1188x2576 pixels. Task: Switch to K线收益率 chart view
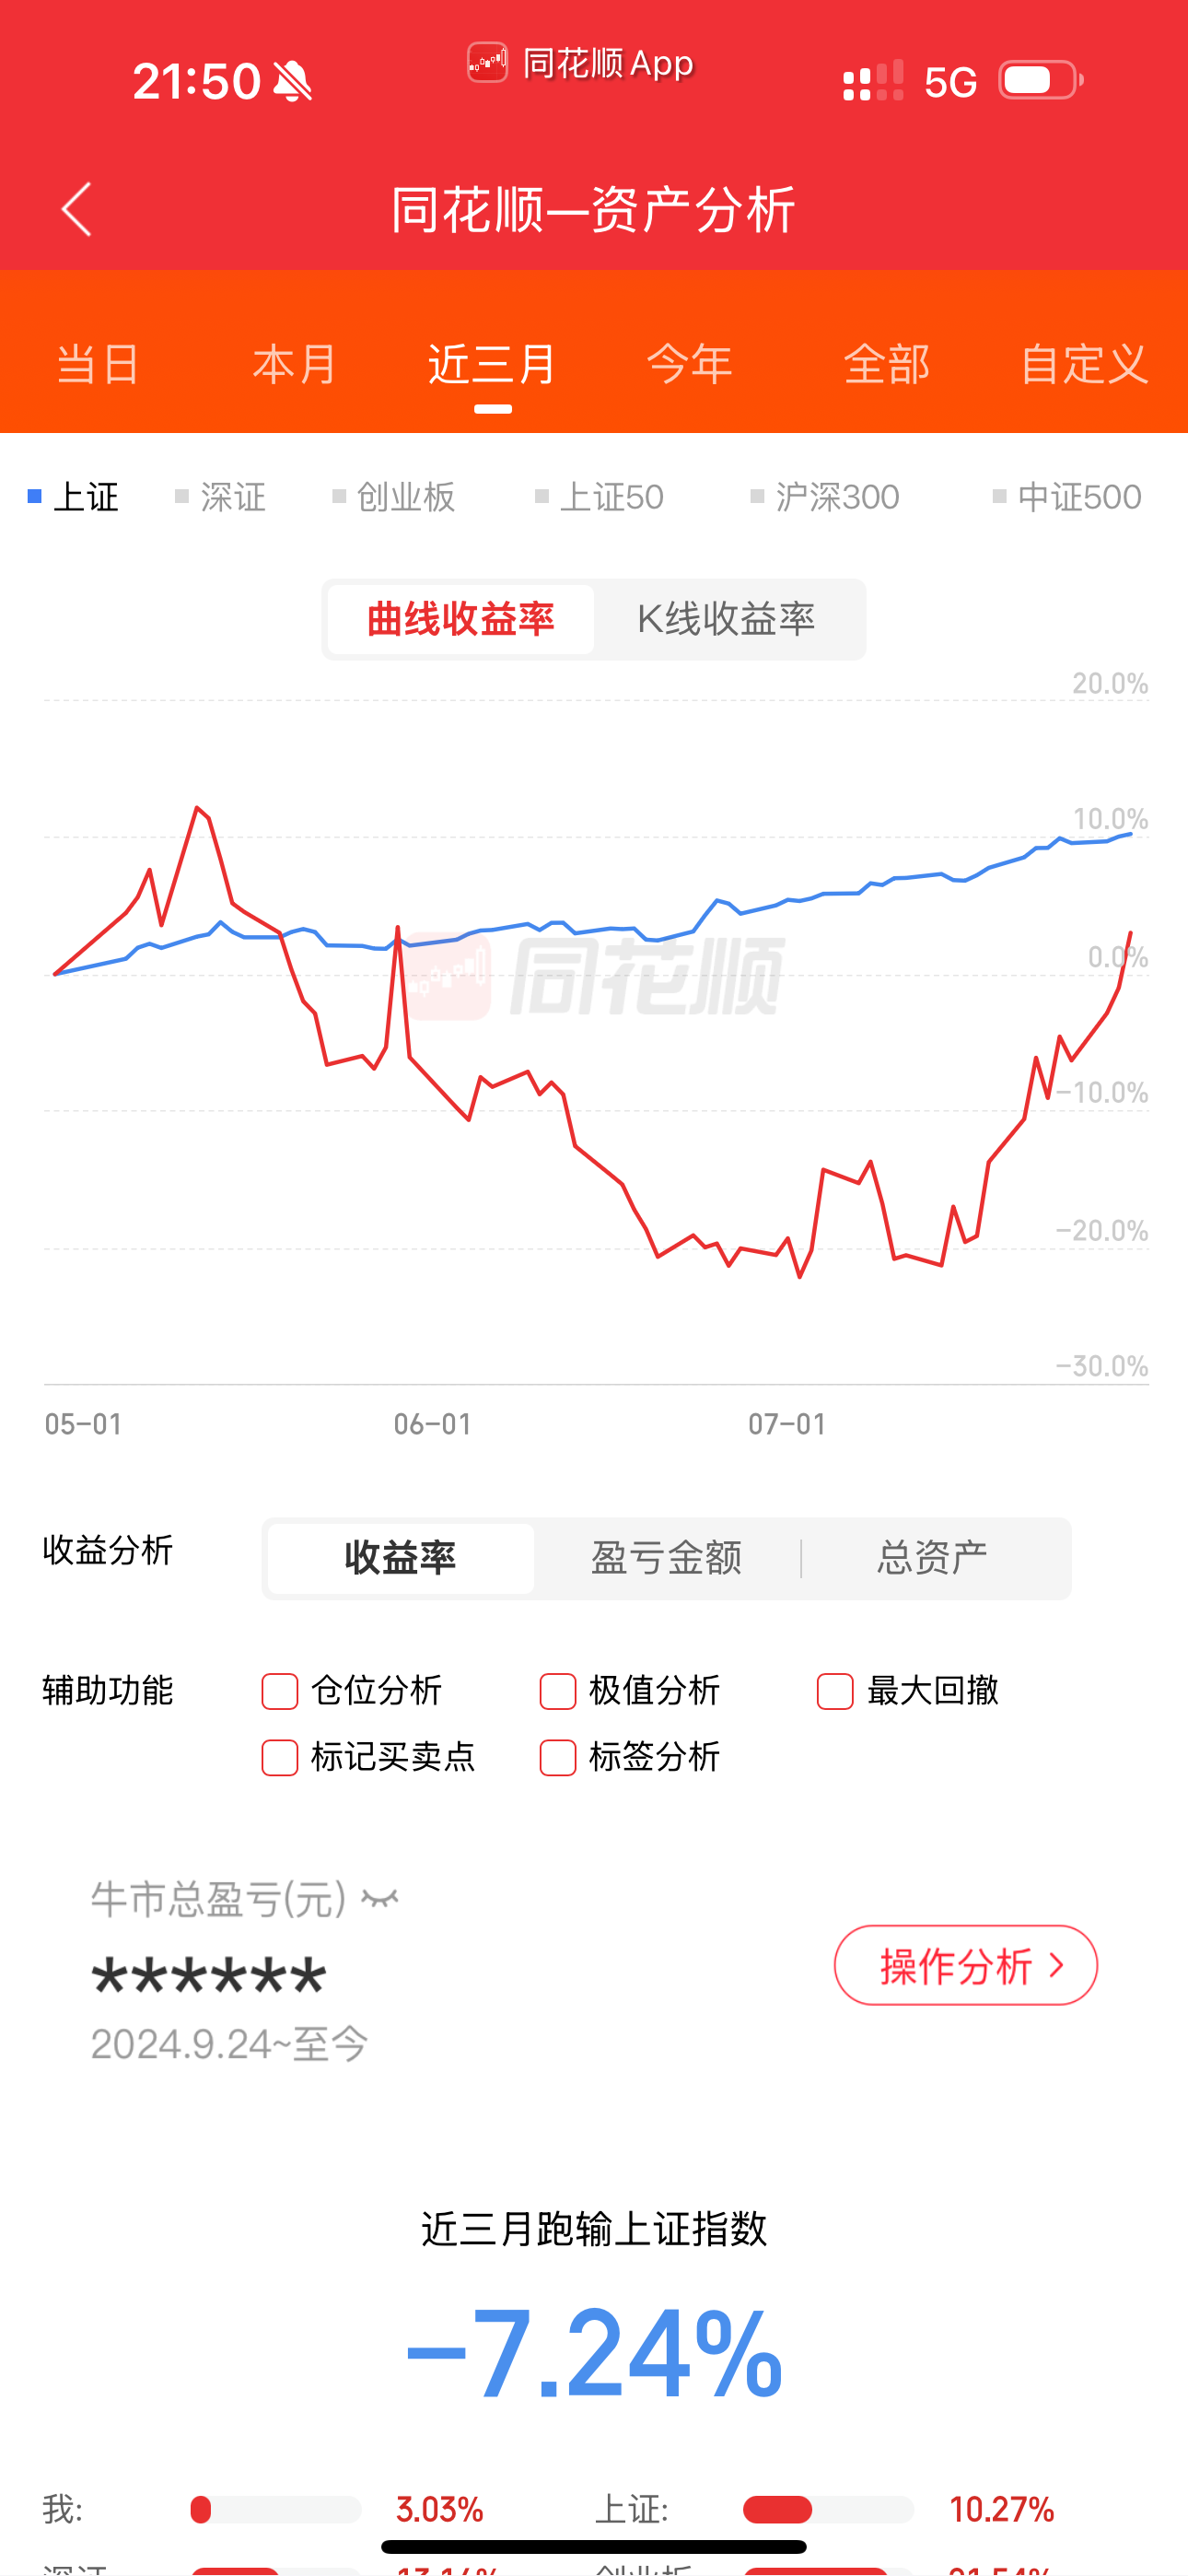pos(726,619)
